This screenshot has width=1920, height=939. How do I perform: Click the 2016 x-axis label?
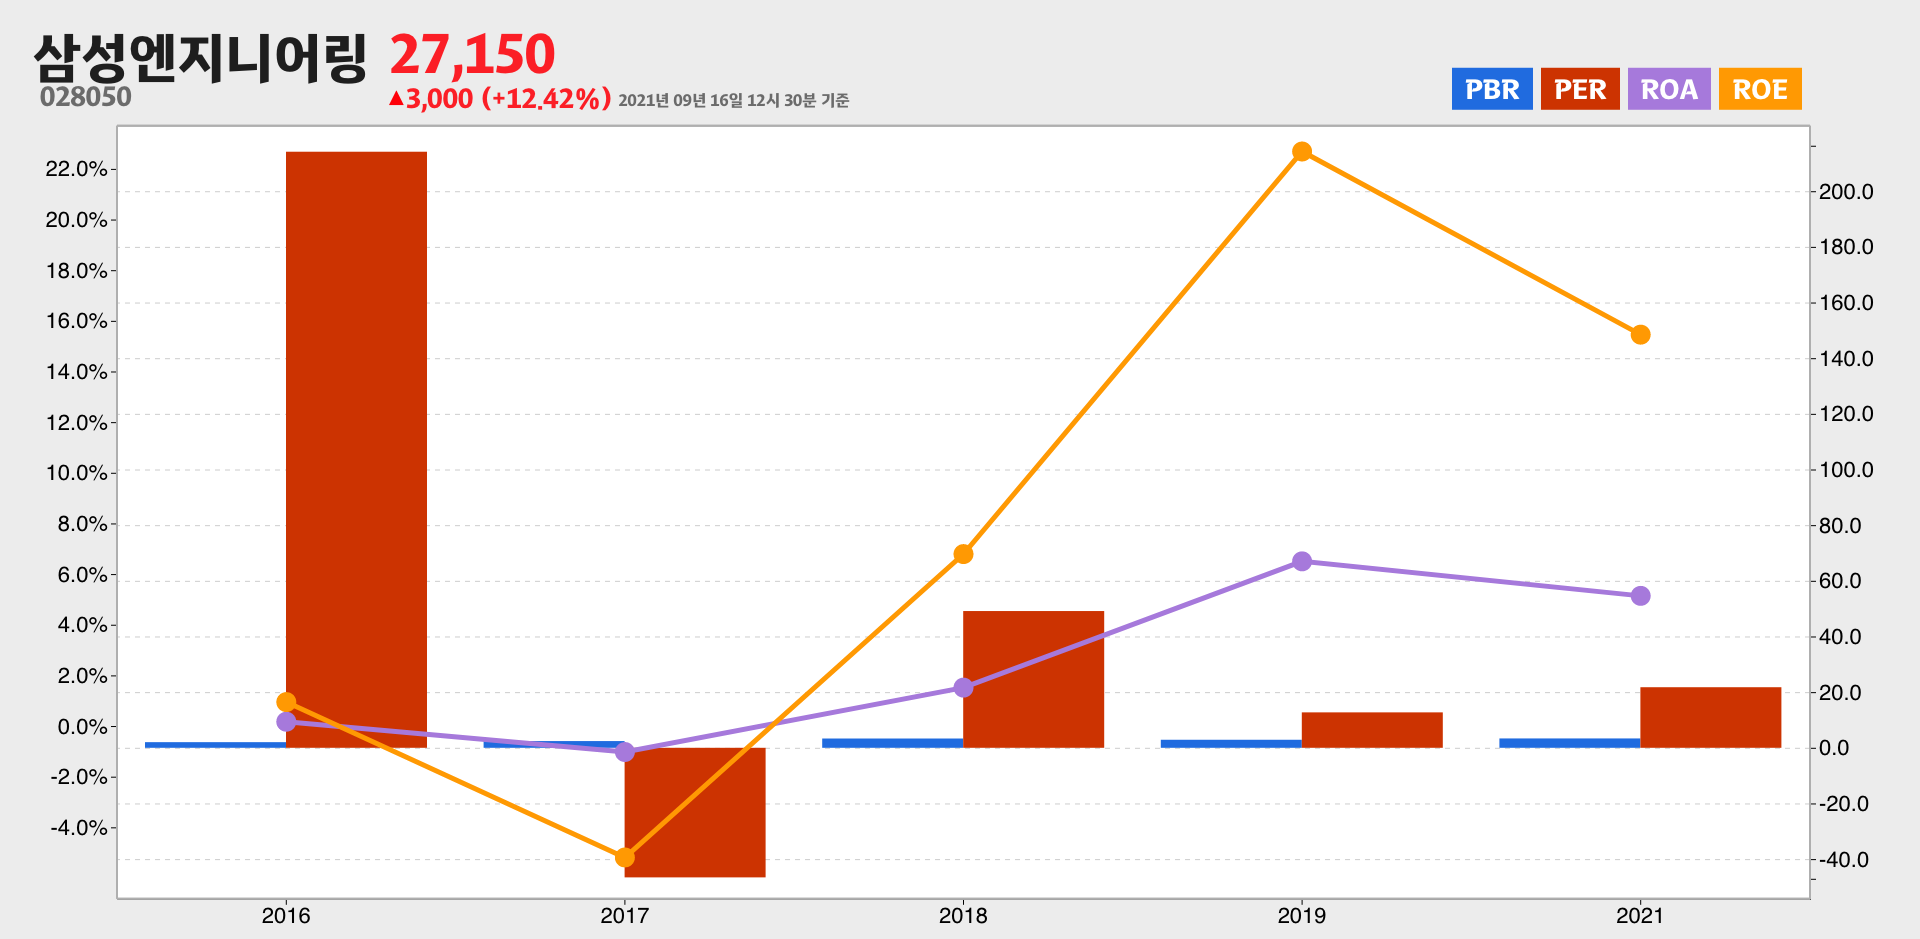pyautogui.click(x=286, y=916)
